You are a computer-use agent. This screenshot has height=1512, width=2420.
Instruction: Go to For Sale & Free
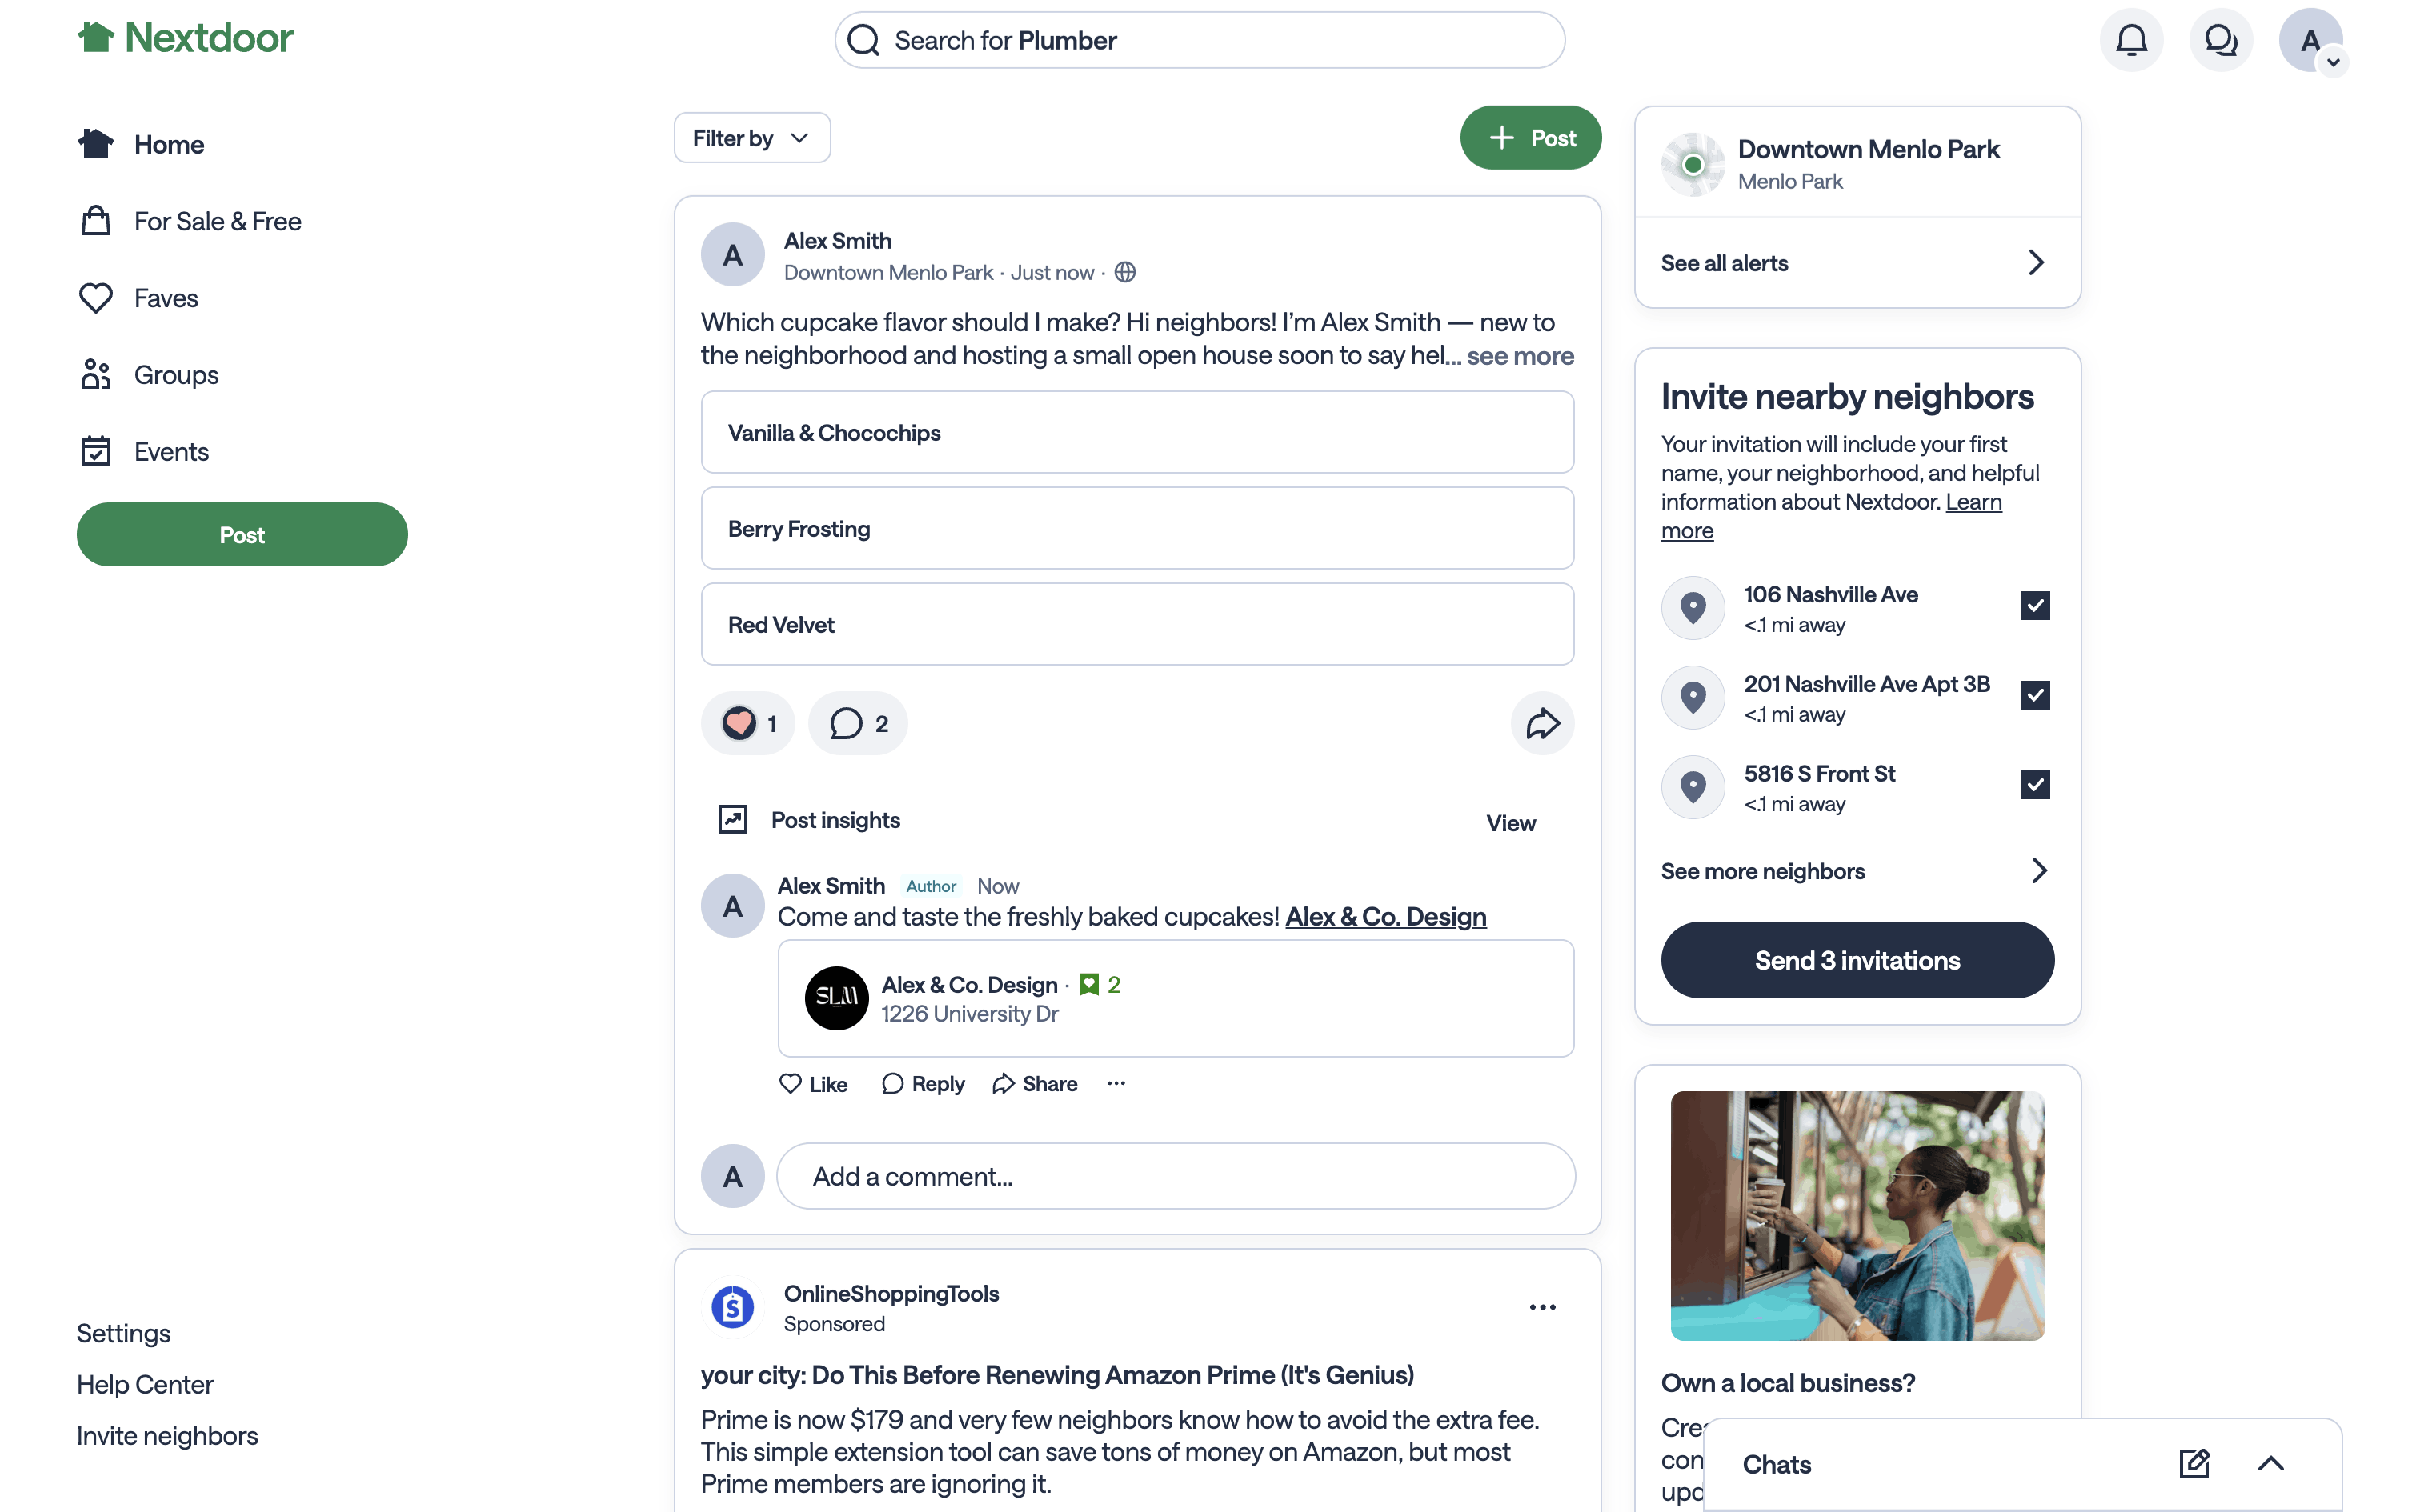point(217,221)
